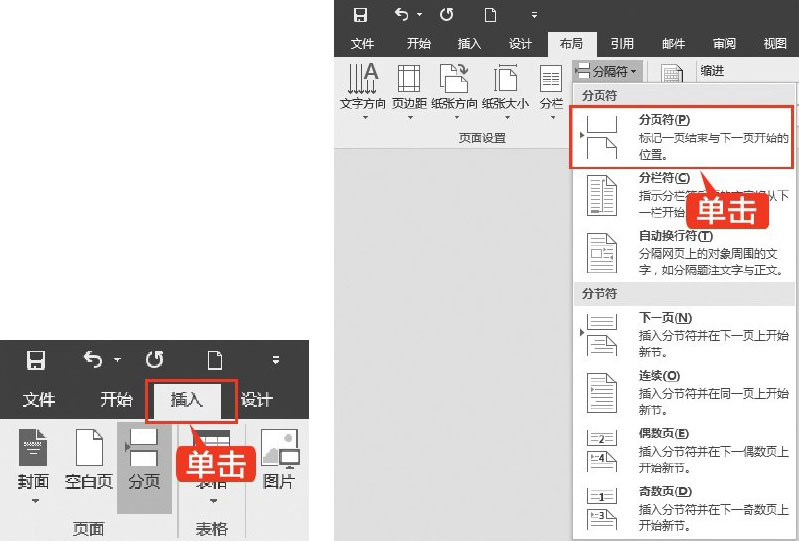Click the Undo arrow in left toolbar
The height and width of the screenshot is (541, 799).
[93, 359]
